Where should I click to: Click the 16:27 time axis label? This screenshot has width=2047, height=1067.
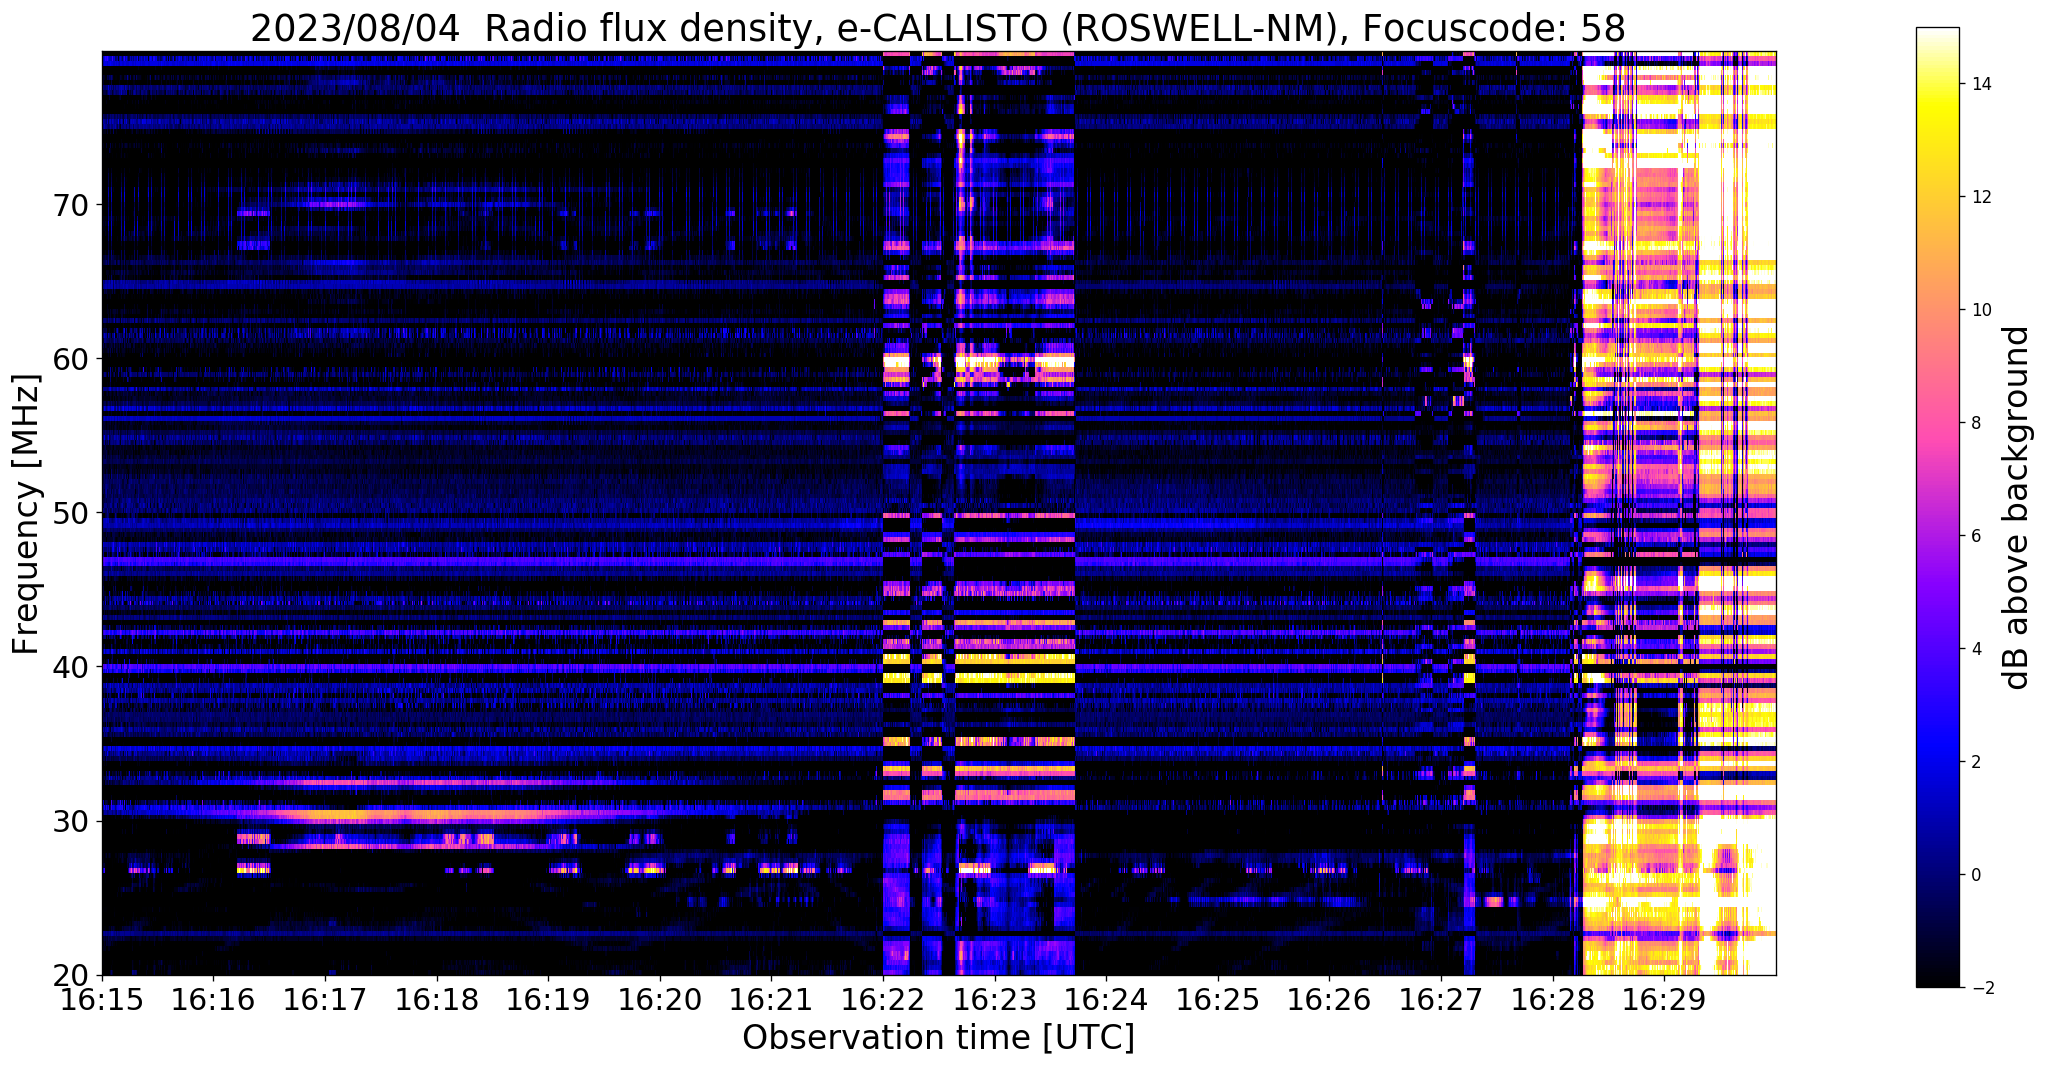pos(1441,1000)
